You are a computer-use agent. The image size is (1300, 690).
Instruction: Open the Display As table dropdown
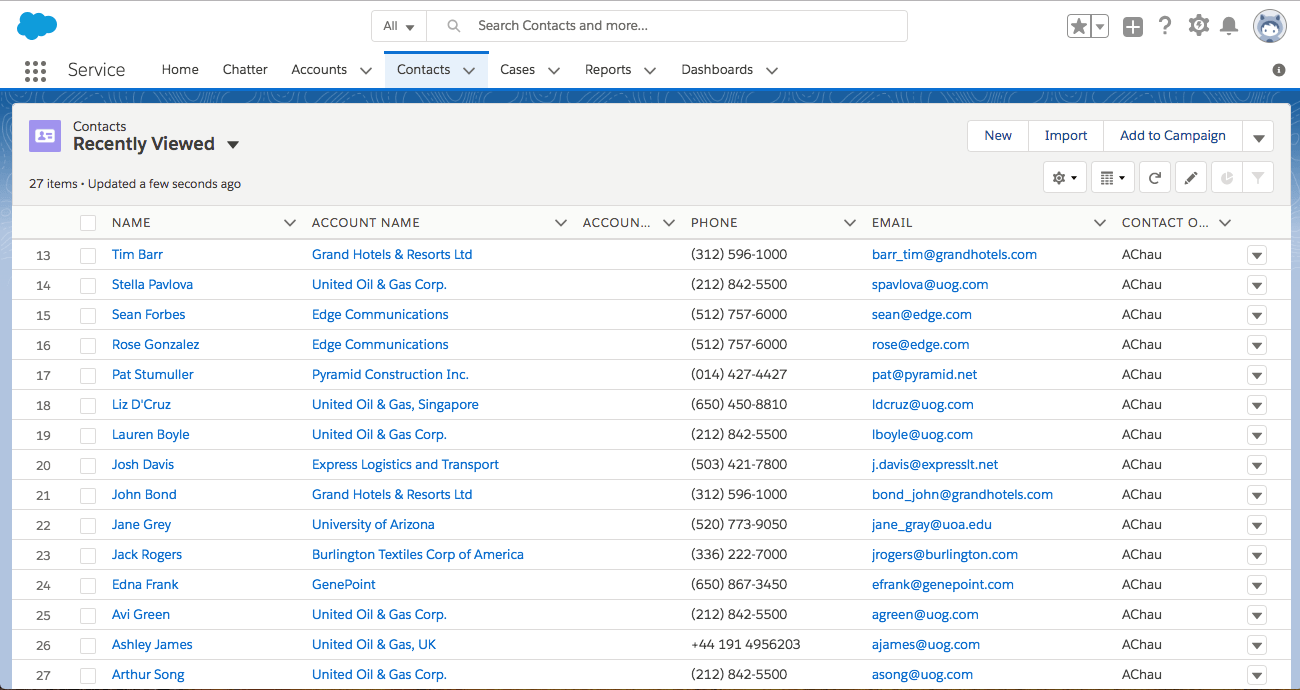click(1112, 178)
